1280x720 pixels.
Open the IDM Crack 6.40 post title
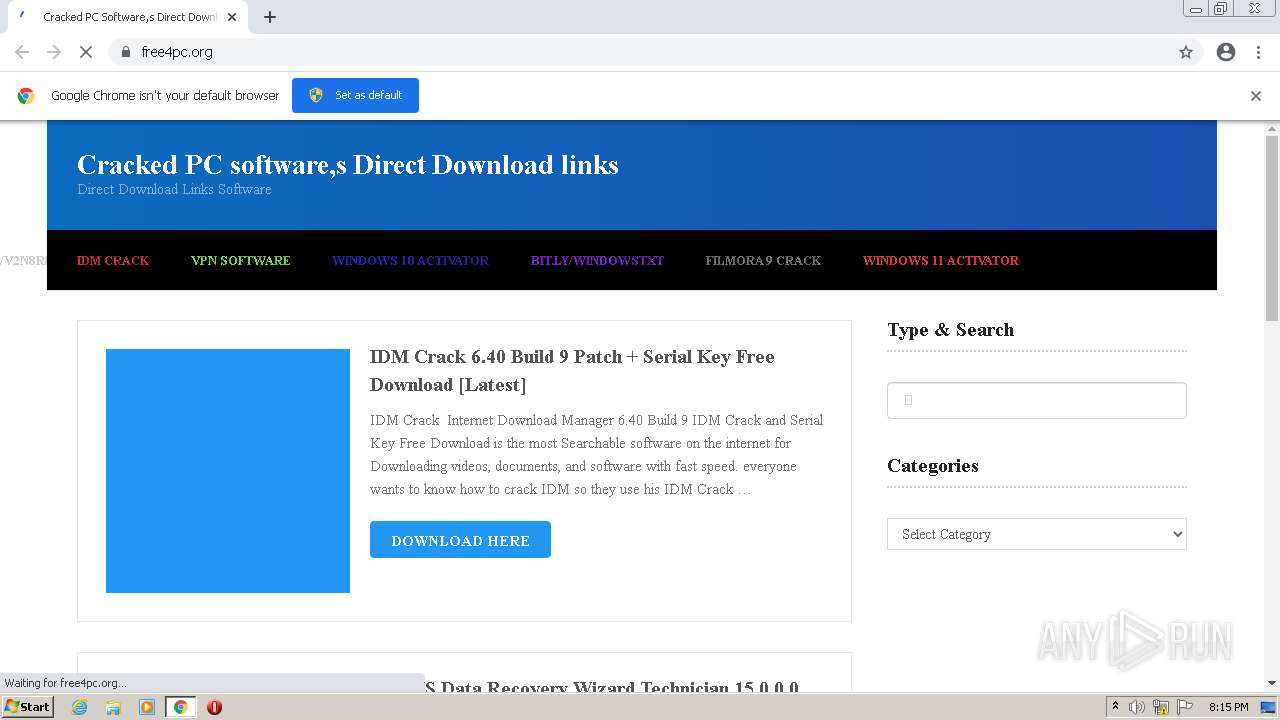pyautogui.click(x=572, y=371)
